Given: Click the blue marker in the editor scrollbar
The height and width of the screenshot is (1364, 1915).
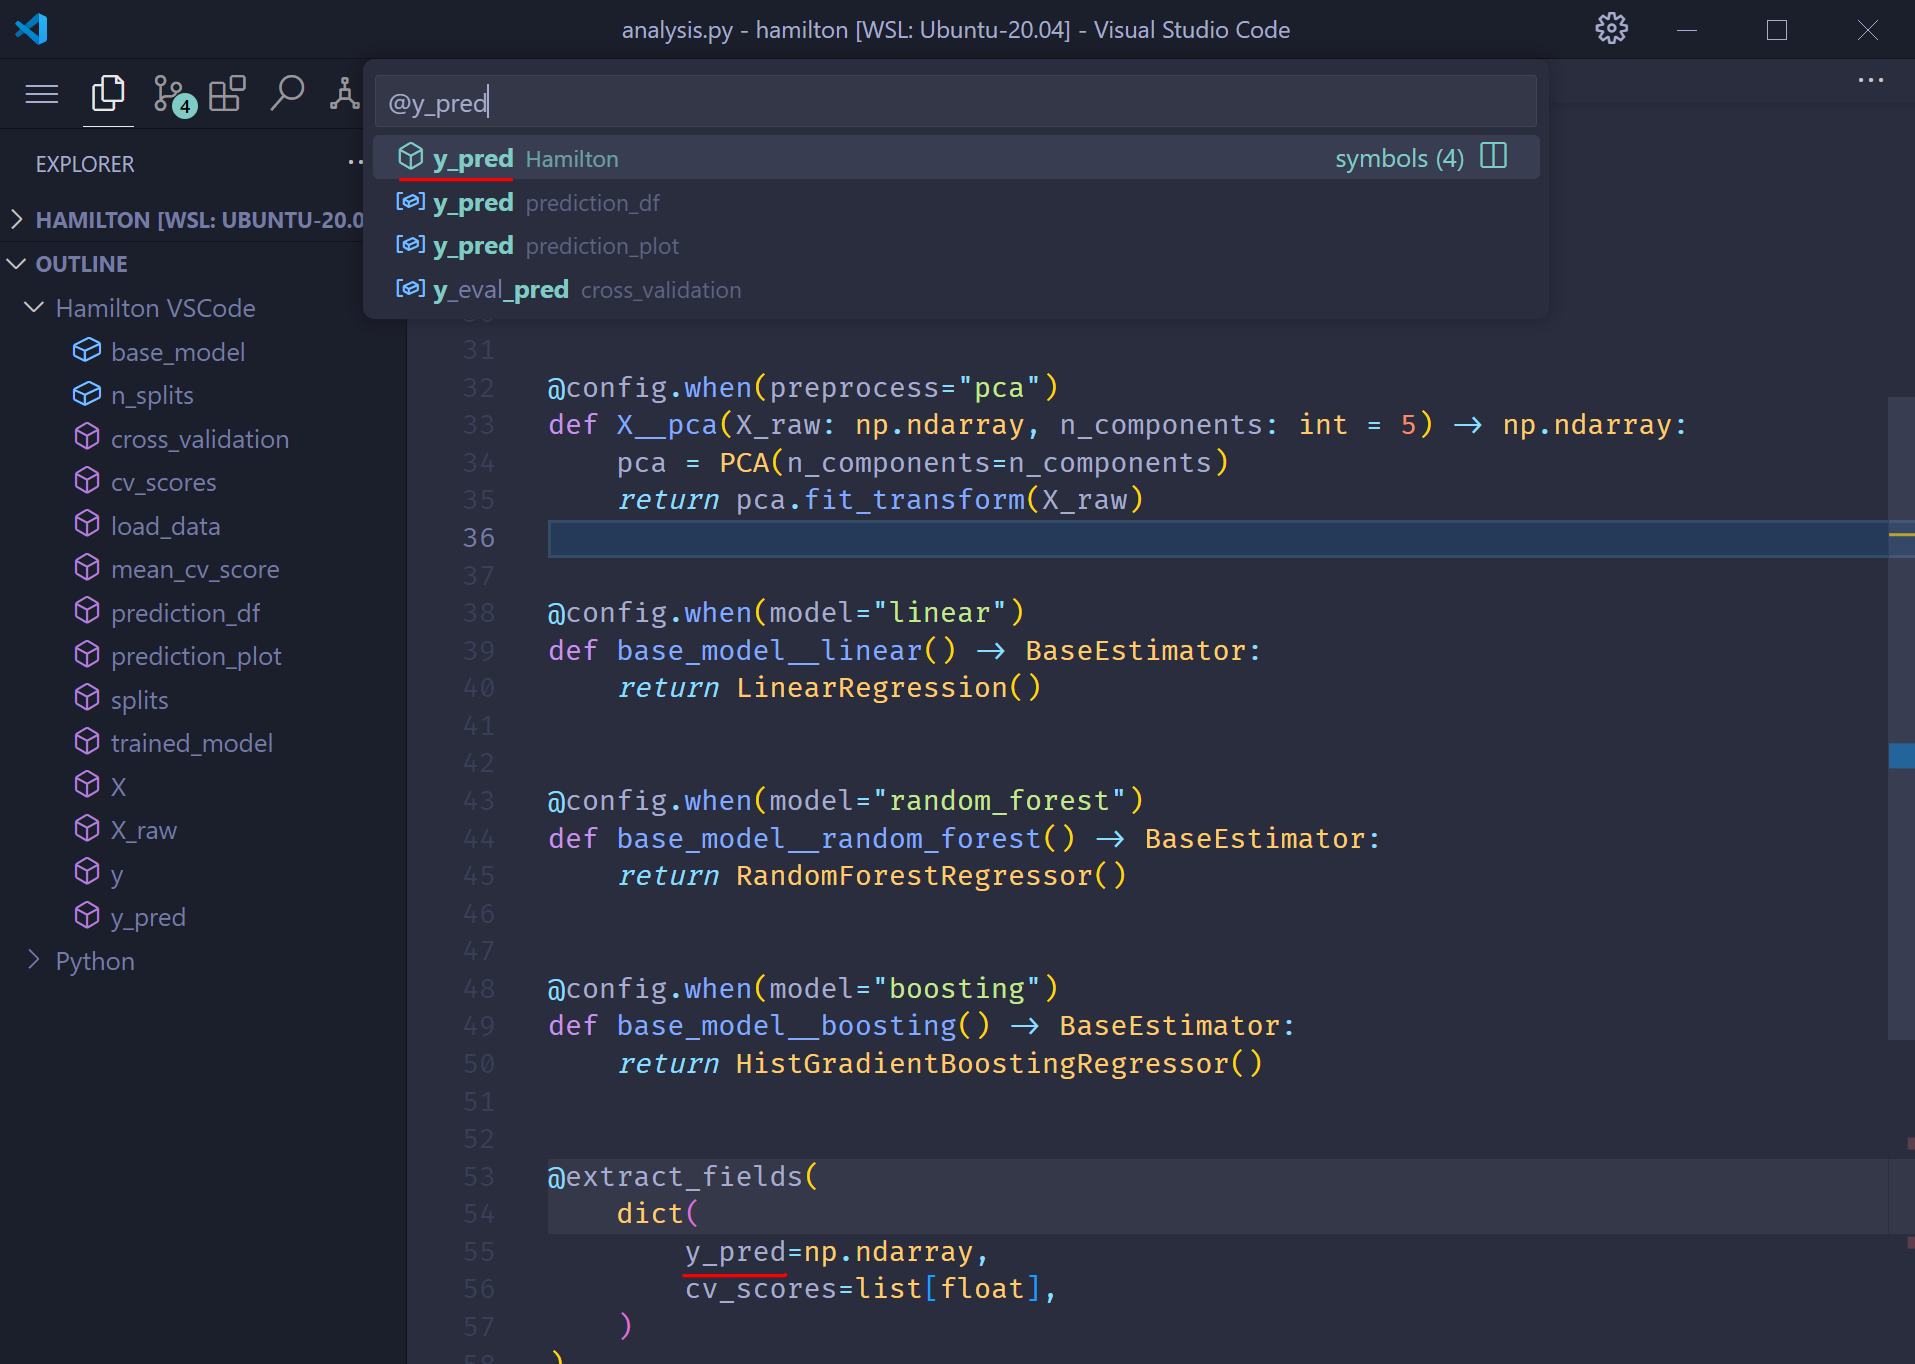Looking at the screenshot, I should pos(1900,755).
